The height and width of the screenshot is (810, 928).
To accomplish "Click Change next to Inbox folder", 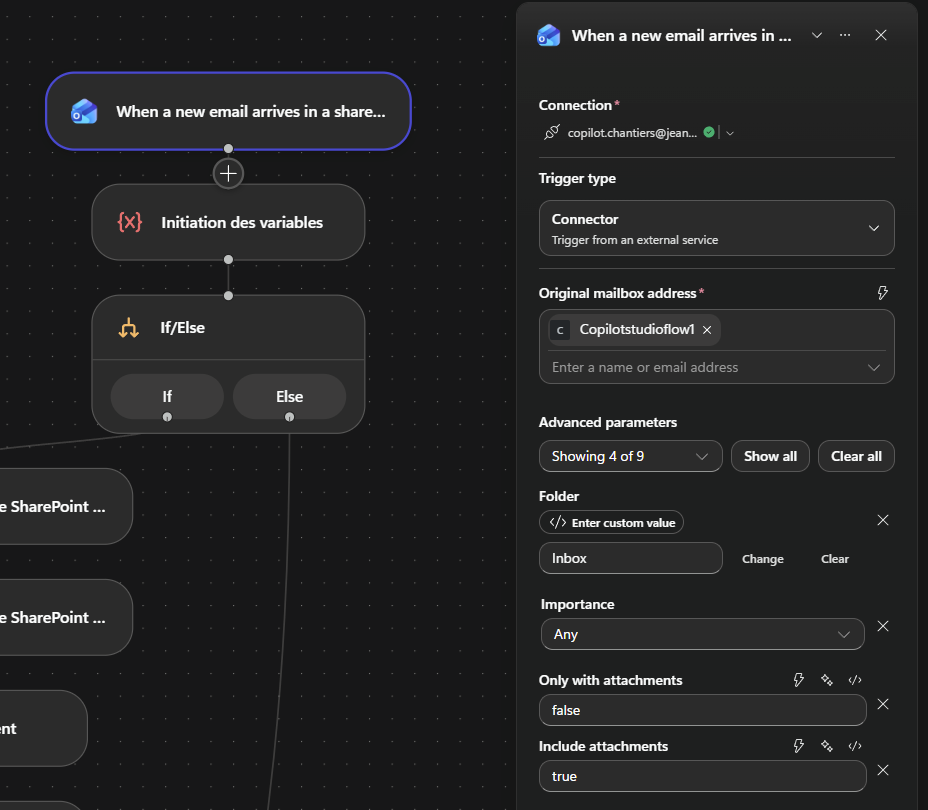I will (x=763, y=559).
